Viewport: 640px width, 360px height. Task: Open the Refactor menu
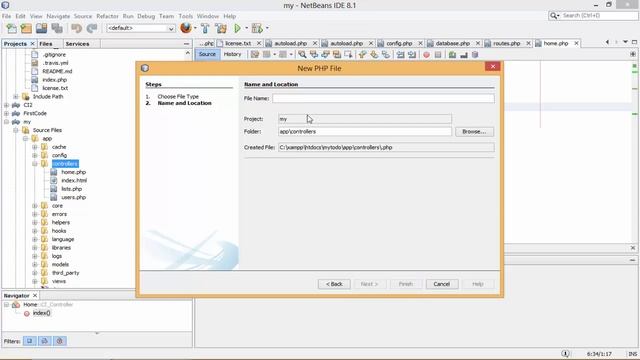[x=107, y=16]
